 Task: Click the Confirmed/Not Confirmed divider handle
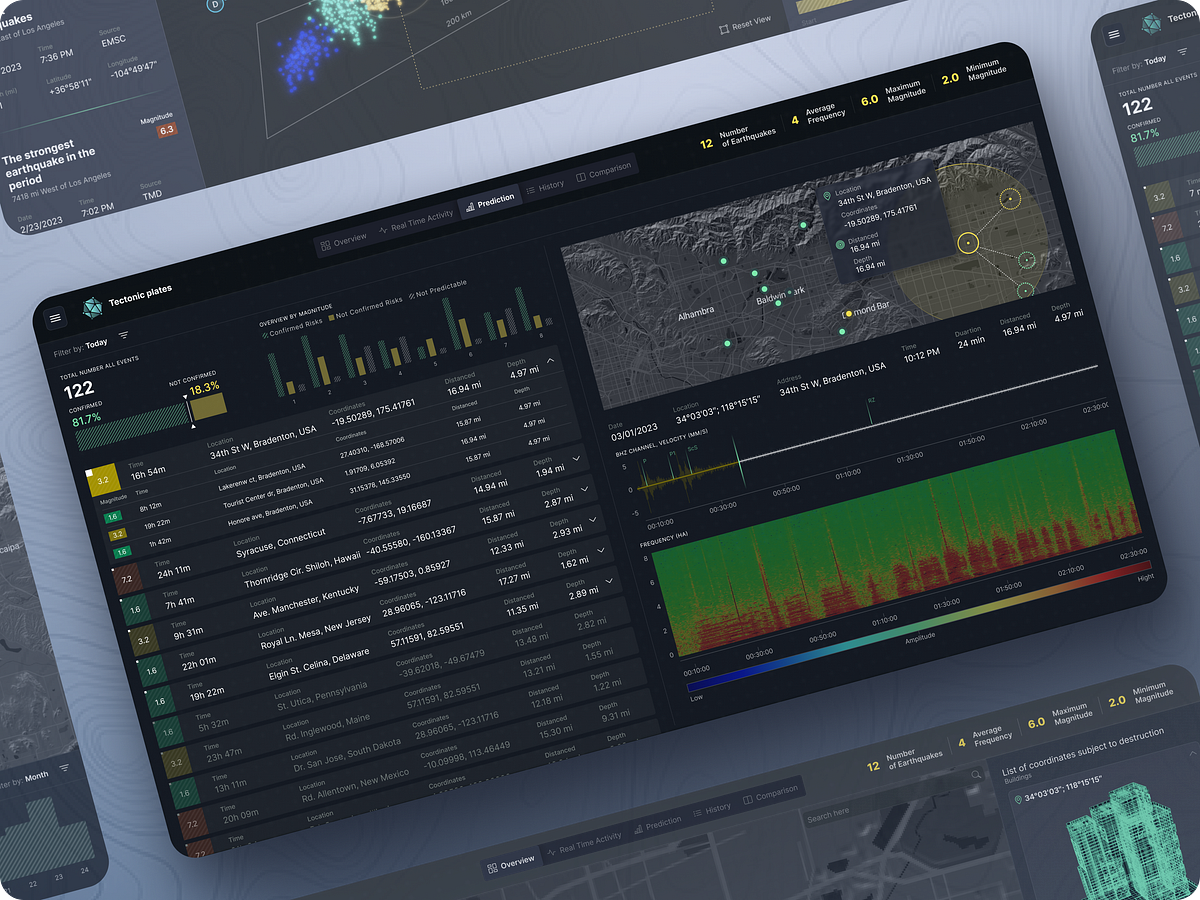point(189,412)
